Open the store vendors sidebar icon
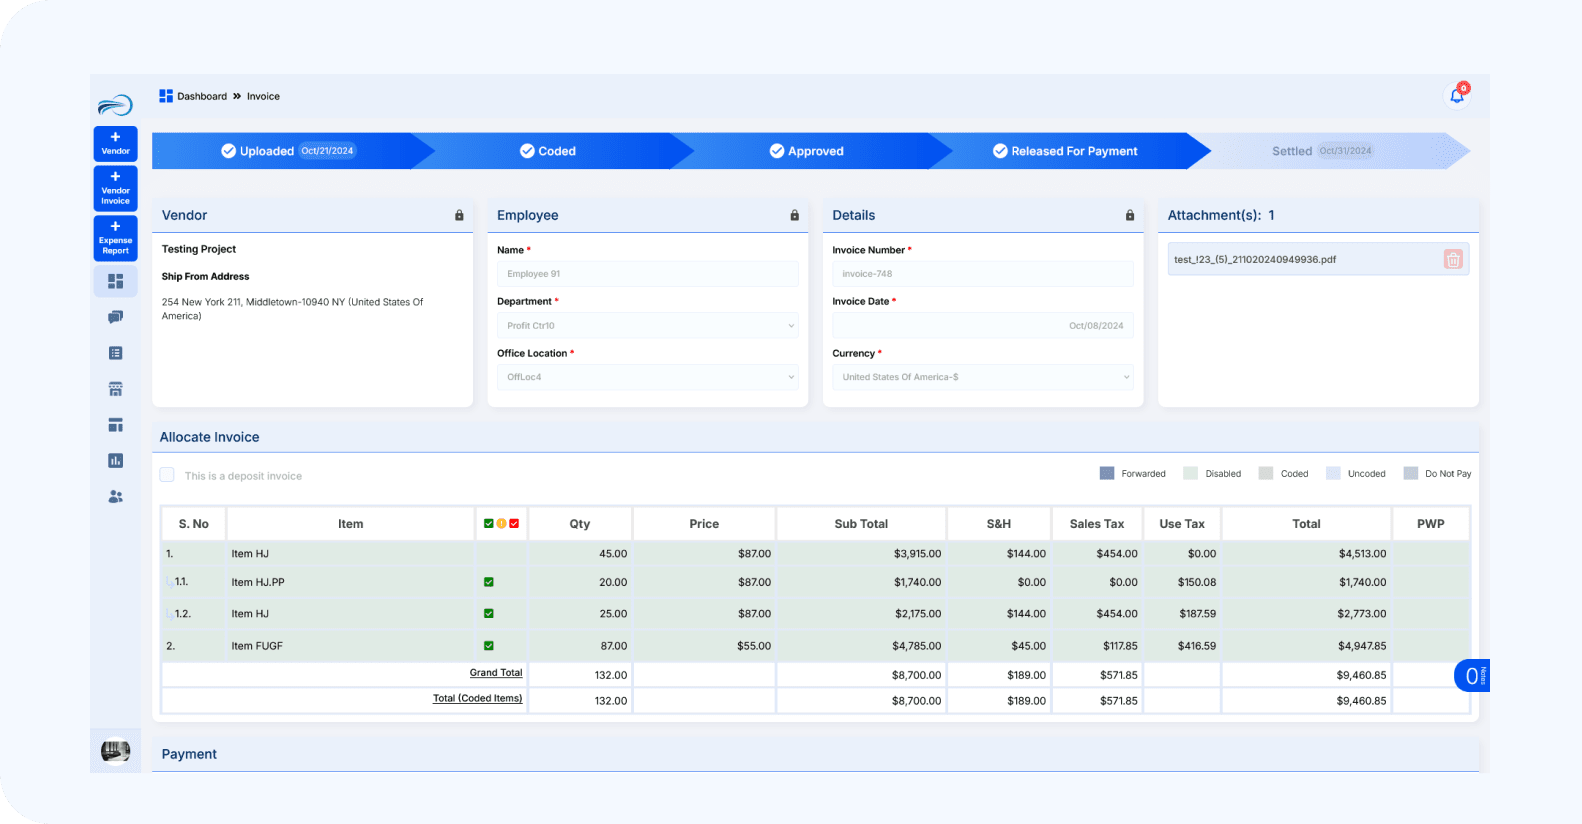Image resolution: width=1582 pixels, height=824 pixels. pyautogui.click(x=116, y=389)
